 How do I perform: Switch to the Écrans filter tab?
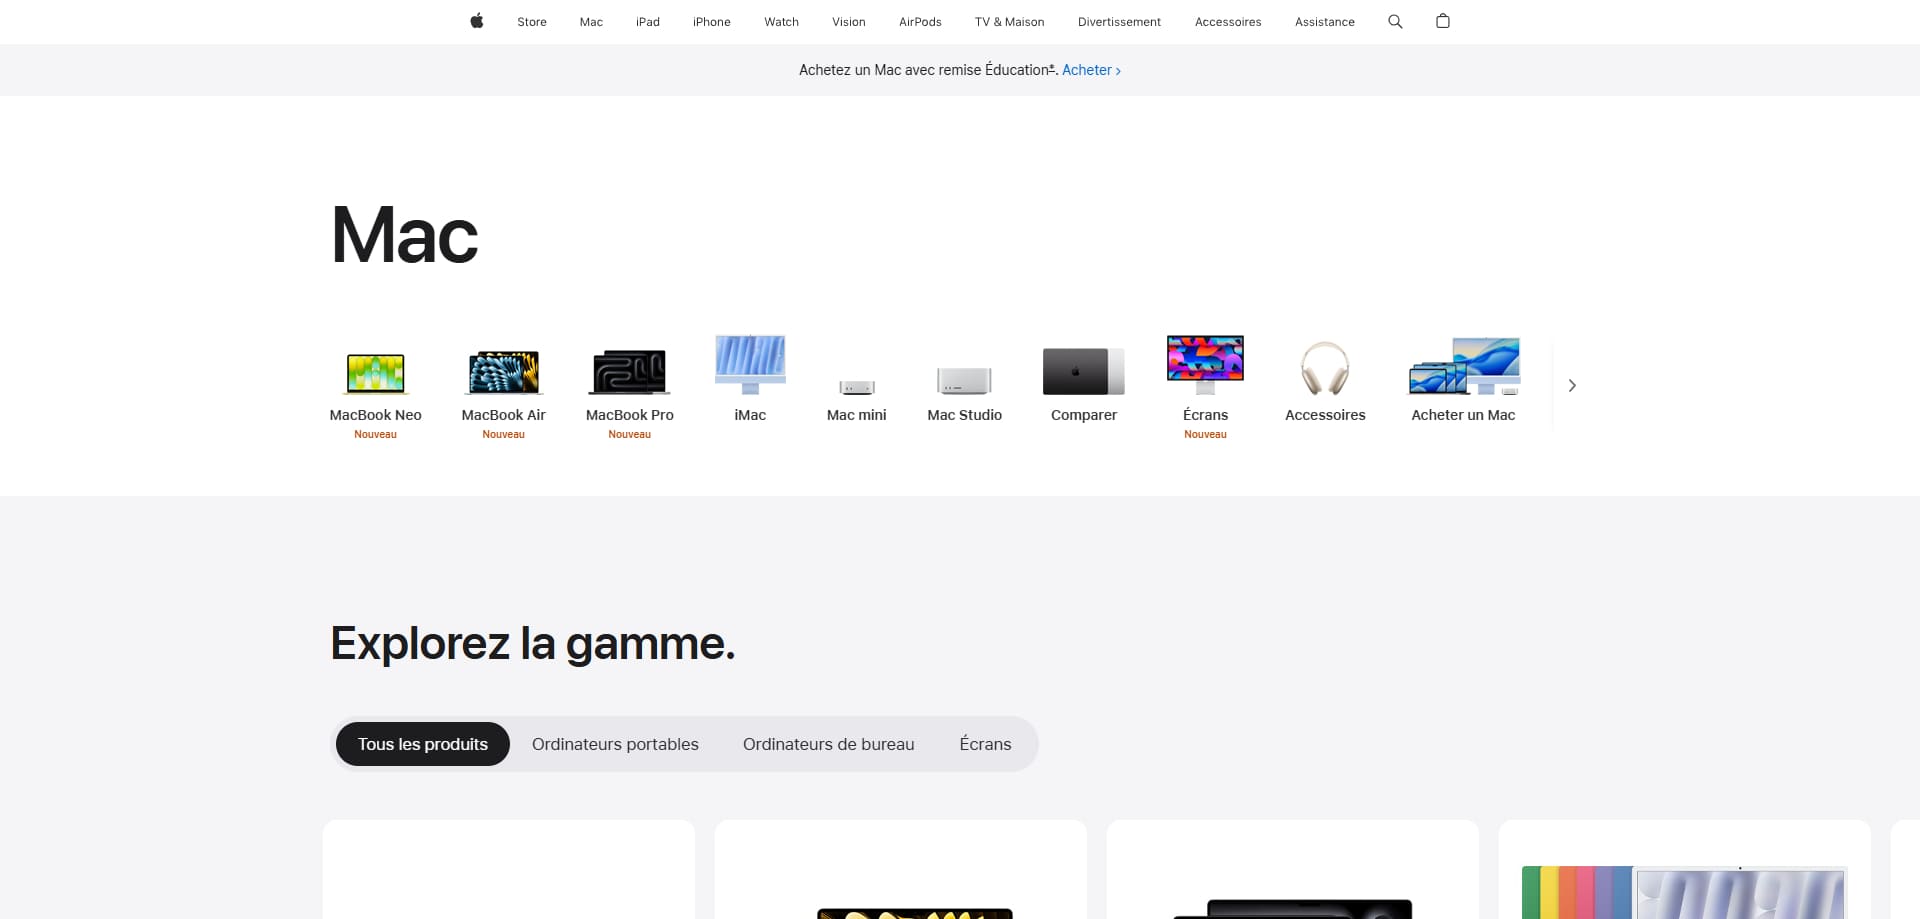985,744
